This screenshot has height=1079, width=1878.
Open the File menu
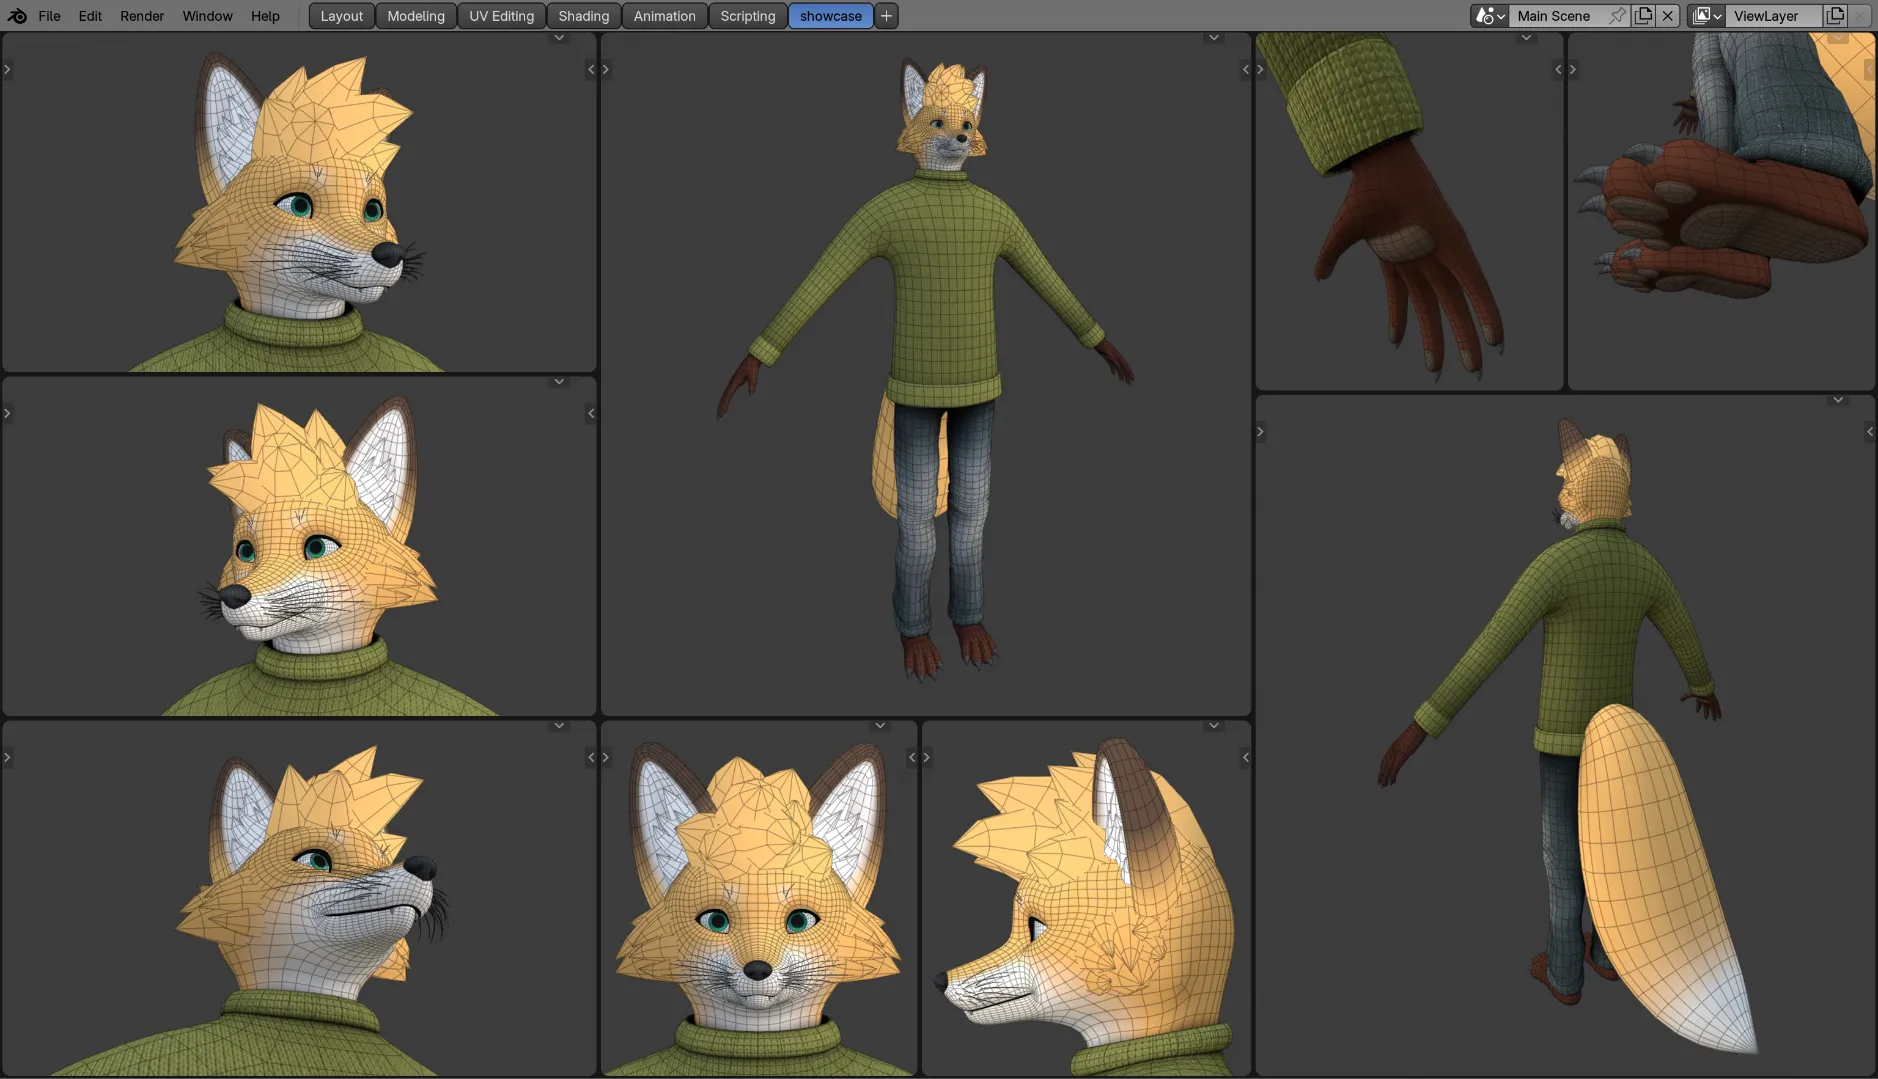49,16
